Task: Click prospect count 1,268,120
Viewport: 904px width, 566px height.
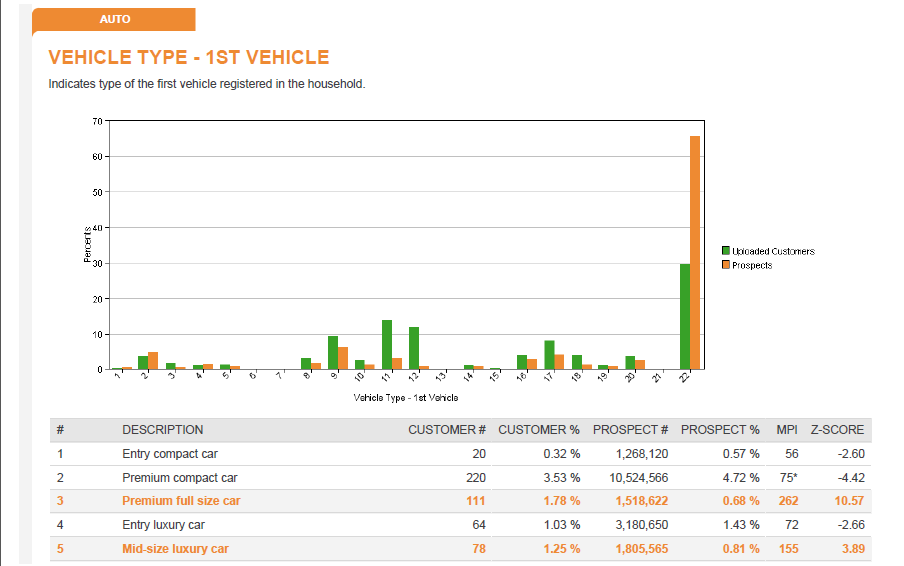Action: (x=642, y=454)
